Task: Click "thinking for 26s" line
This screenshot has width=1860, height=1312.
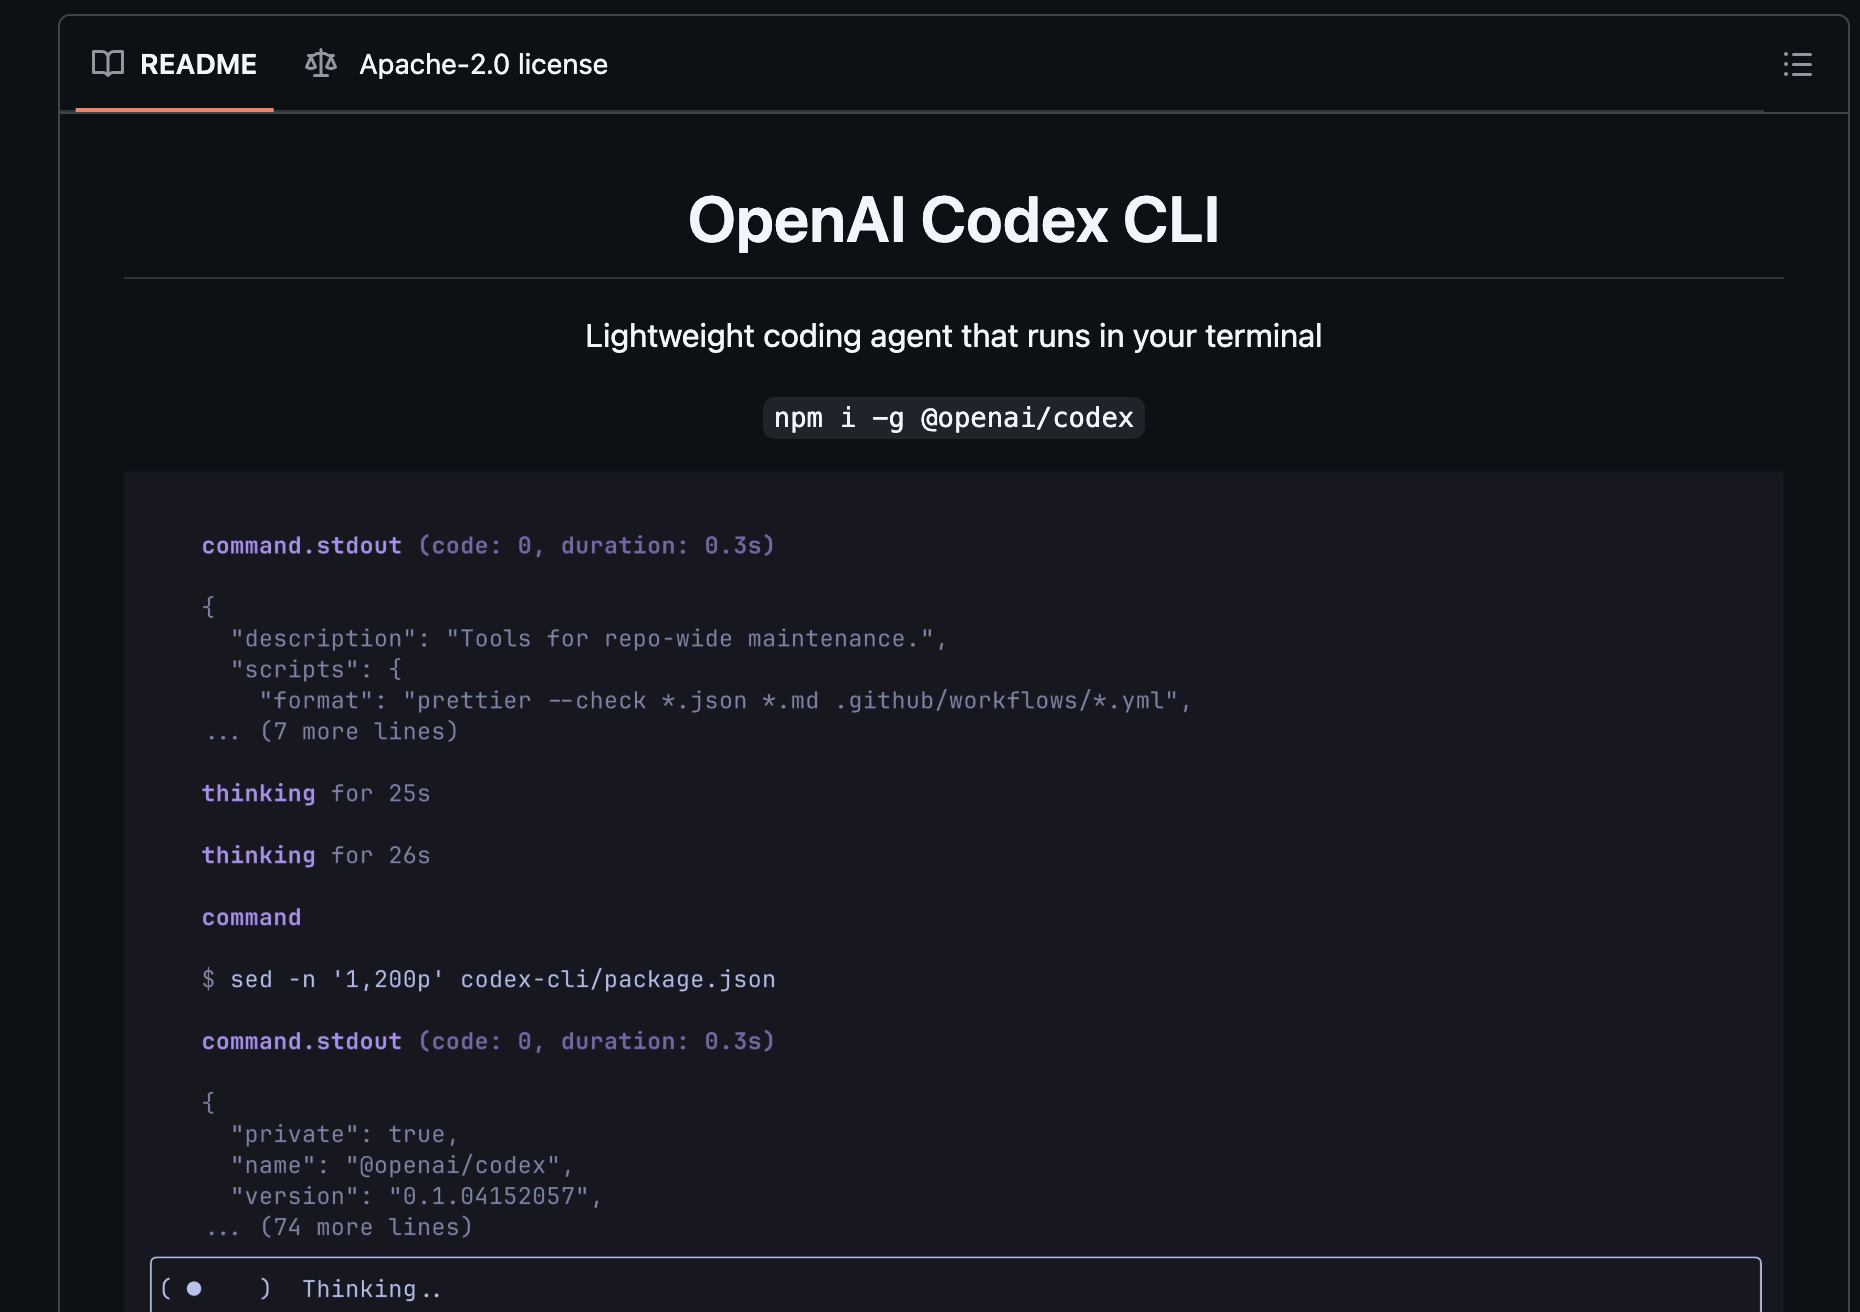Action: coord(316,856)
